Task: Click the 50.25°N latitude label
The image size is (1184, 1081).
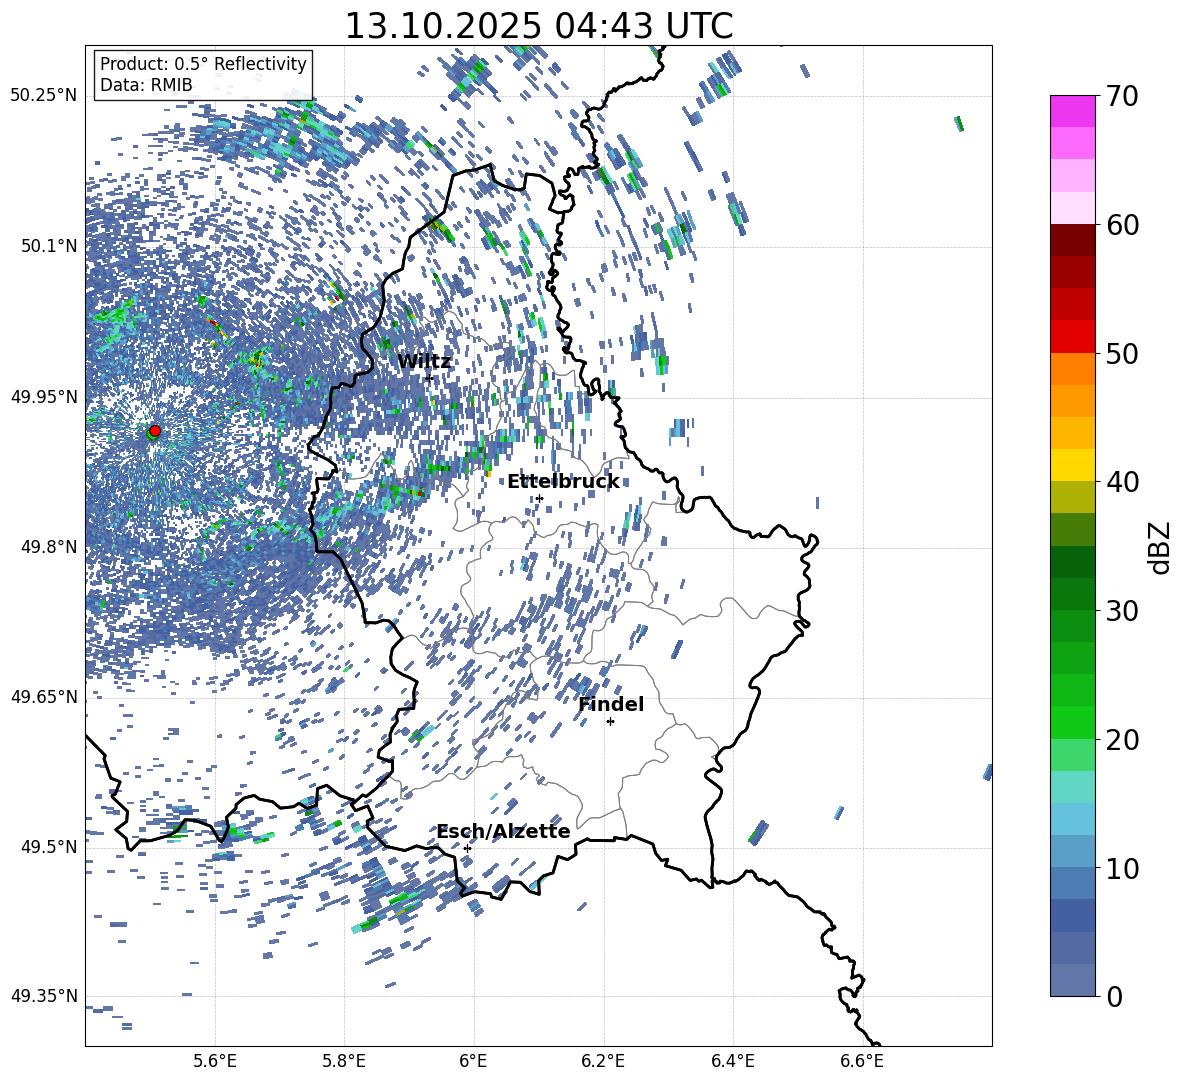Action: 44,96
